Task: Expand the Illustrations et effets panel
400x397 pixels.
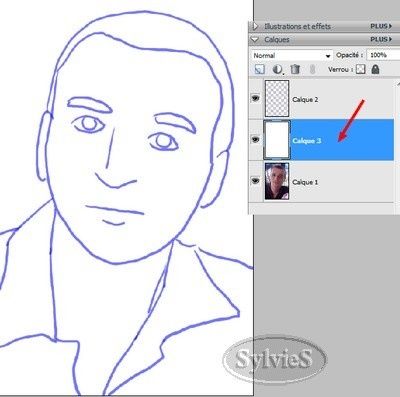Action: (255, 26)
